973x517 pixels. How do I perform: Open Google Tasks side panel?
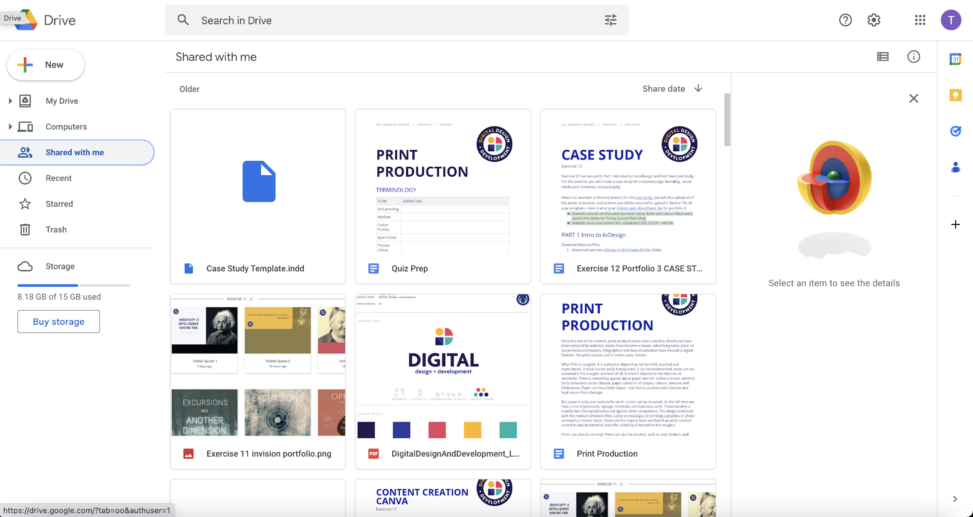click(955, 131)
